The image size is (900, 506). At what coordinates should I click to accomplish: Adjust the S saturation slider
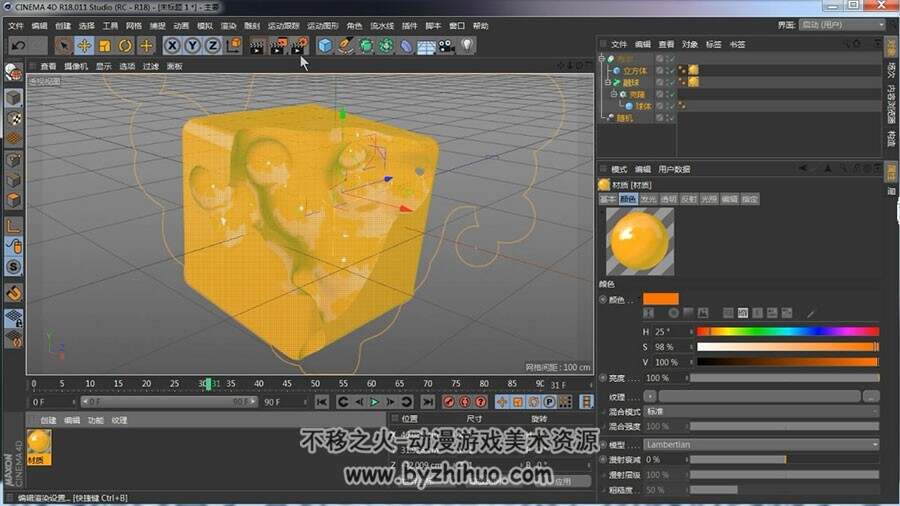[x=788, y=347]
